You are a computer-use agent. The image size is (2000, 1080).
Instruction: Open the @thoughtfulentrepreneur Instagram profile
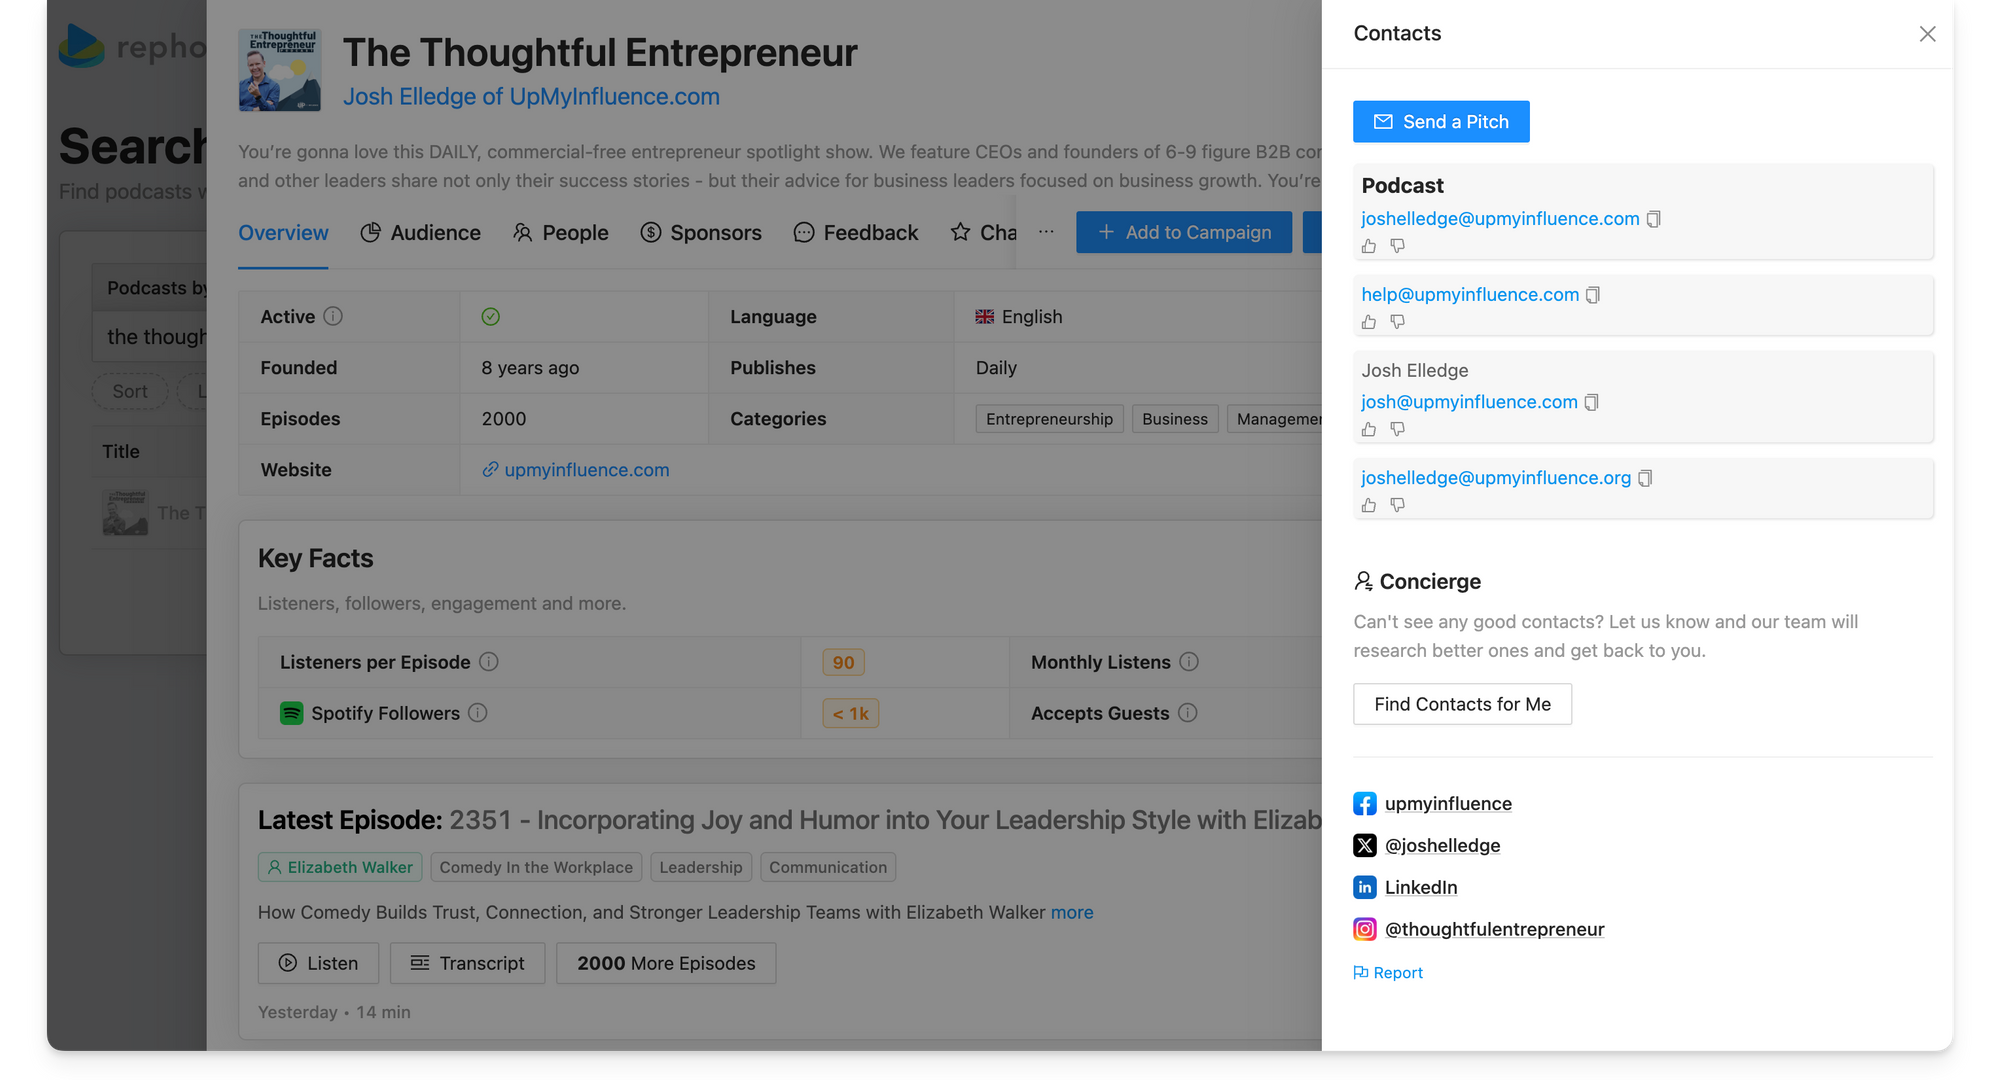pyautogui.click(x=1493, y=930)
